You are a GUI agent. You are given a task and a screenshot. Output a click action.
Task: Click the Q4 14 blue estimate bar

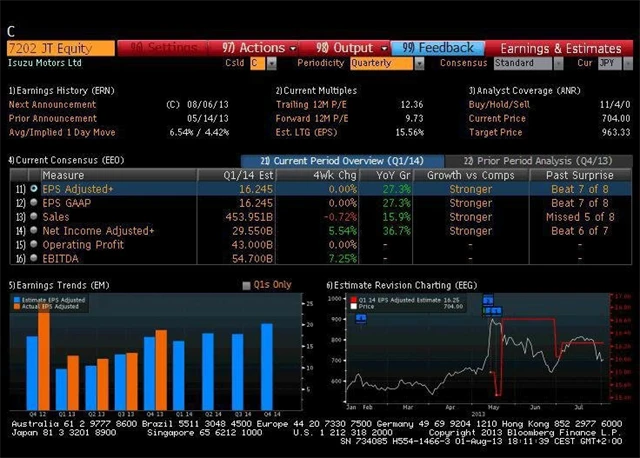267,367
